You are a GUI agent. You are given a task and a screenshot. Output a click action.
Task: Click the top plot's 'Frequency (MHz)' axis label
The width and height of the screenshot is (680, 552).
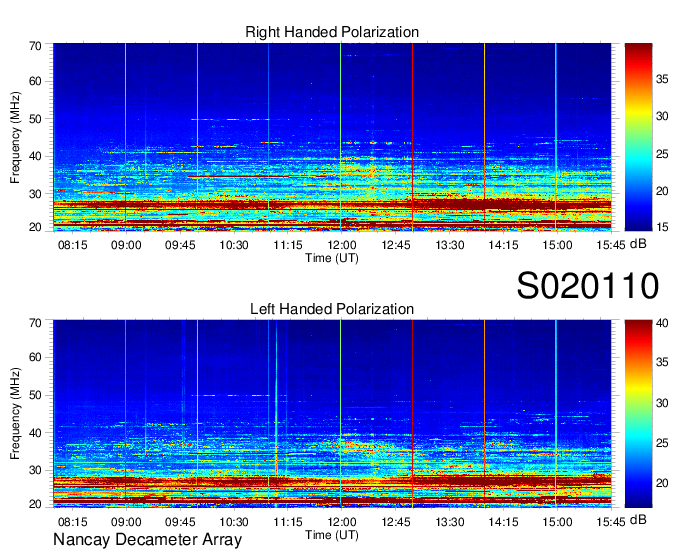click(15, 137)
